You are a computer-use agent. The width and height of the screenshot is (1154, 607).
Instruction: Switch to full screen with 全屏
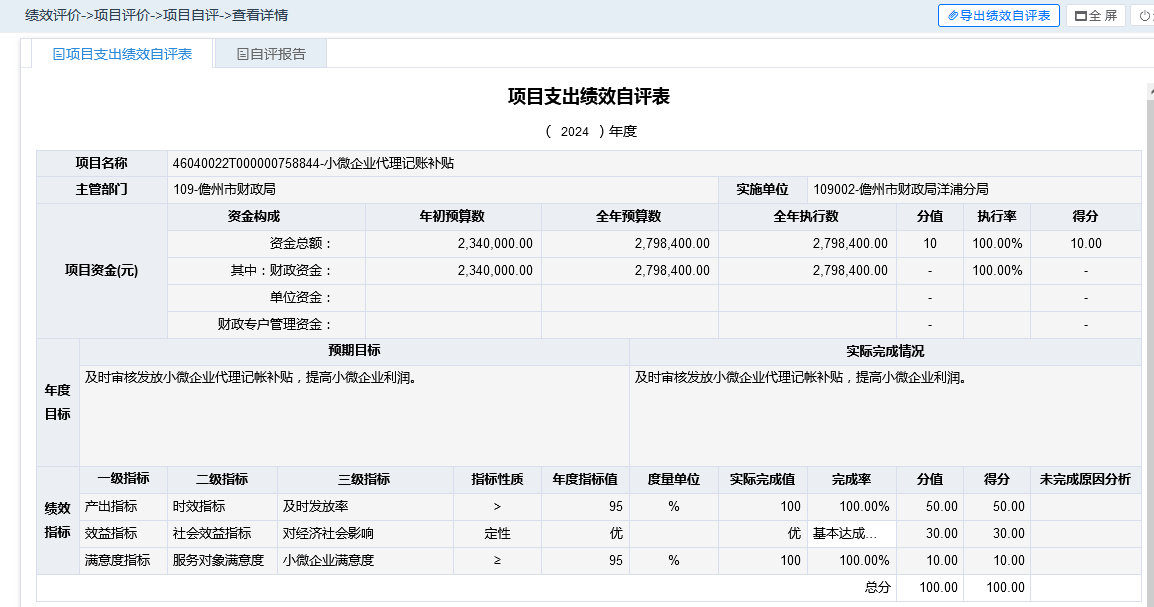pos(1096,16)
